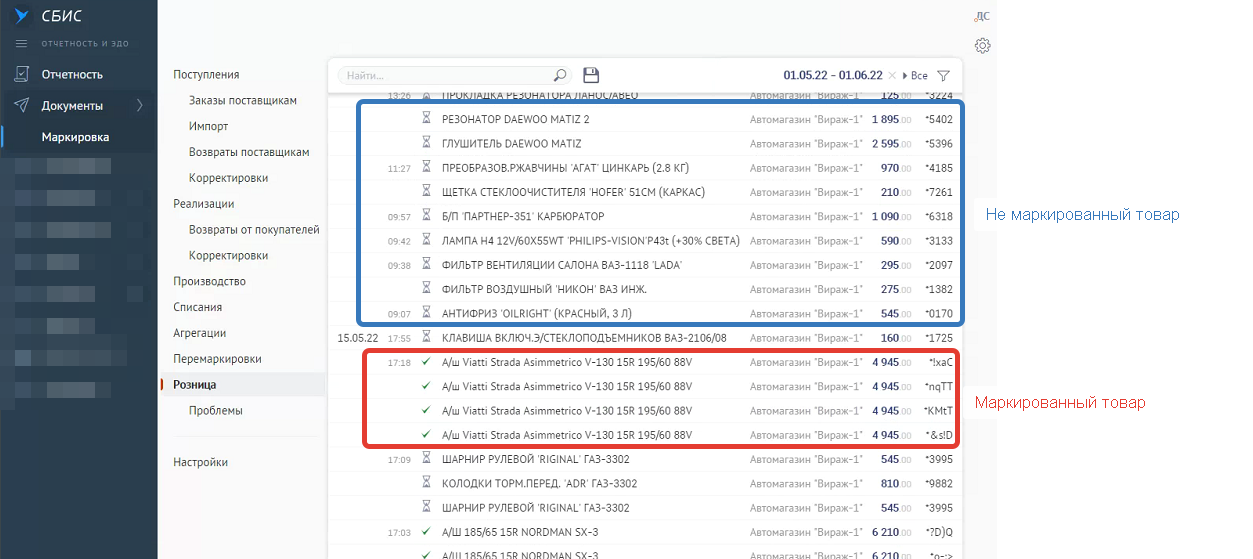
Task: Open the settings gear icon
Action: 982,46
